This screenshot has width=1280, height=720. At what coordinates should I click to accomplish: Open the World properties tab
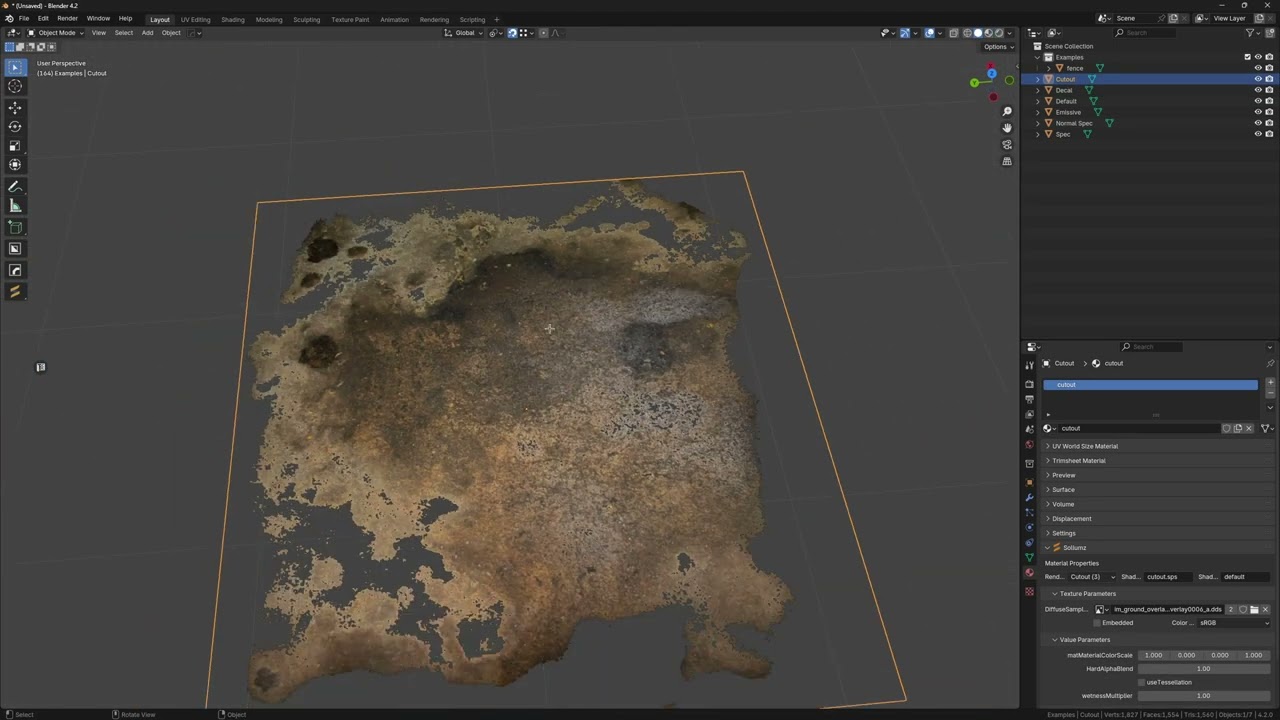(x=1029, y=444)
